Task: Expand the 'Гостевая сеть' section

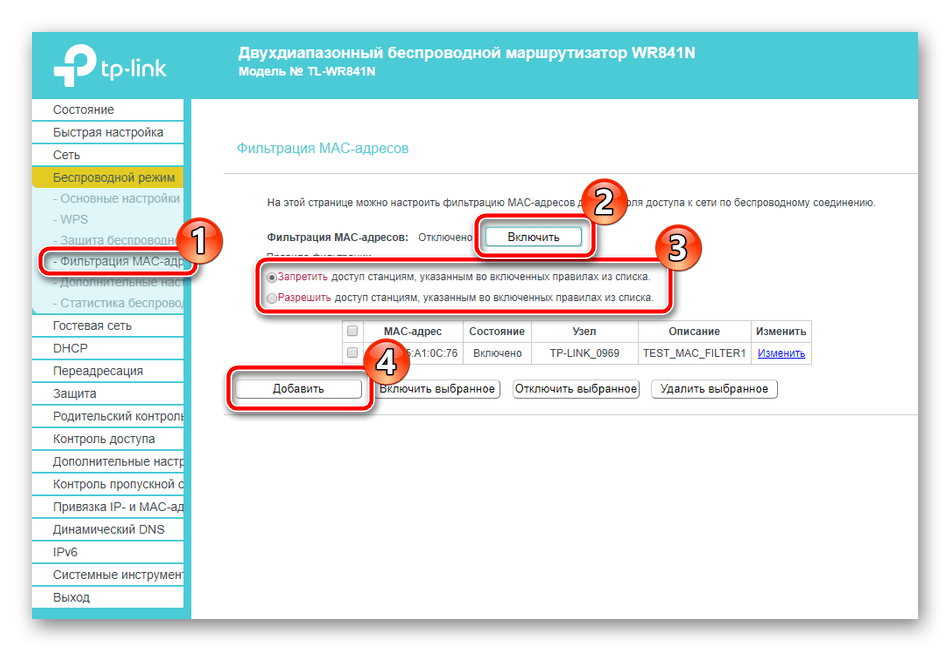Action: [x=92, y=326]
